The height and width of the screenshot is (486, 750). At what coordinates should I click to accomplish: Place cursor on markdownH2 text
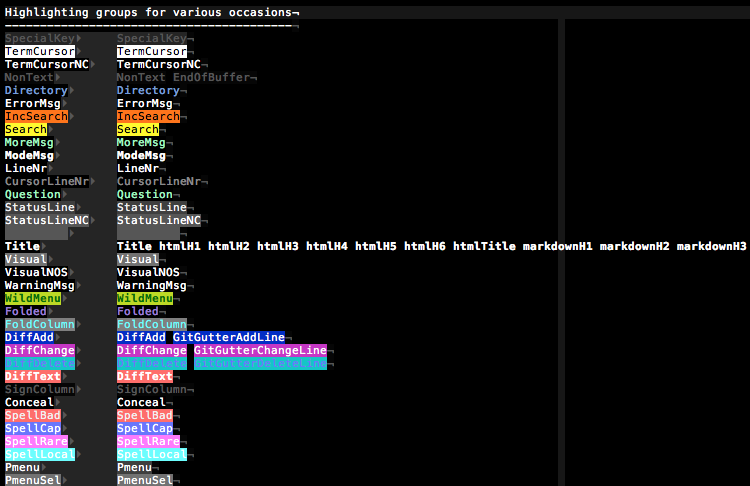point(635,246)
